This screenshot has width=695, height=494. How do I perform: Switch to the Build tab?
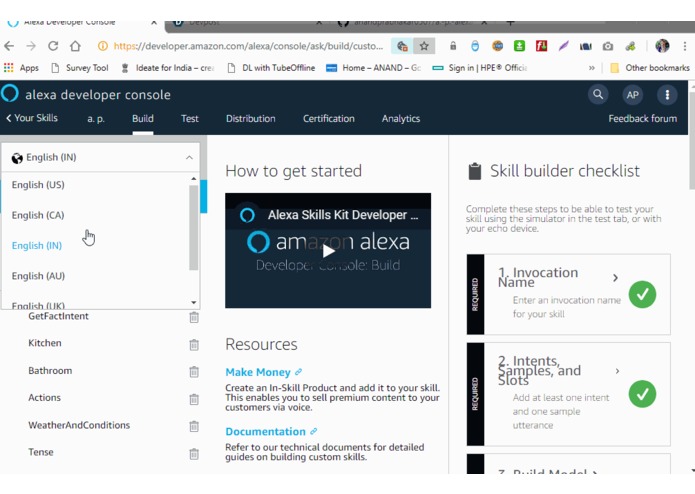point(143,119)
